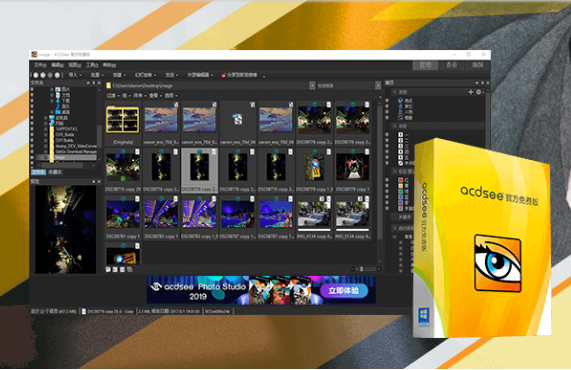The image size is (571, 370).
Task: Expand the CHS_Builds folder tree node
Action: pyautogui.click(x=46, y=134)
